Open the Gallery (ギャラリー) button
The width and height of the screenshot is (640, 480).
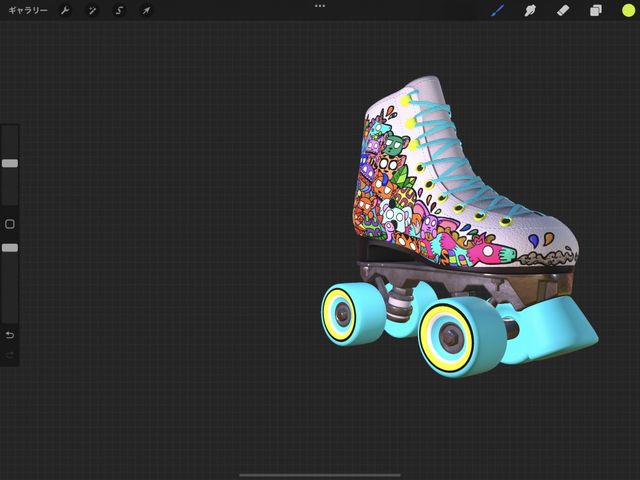tap(28, 10)
